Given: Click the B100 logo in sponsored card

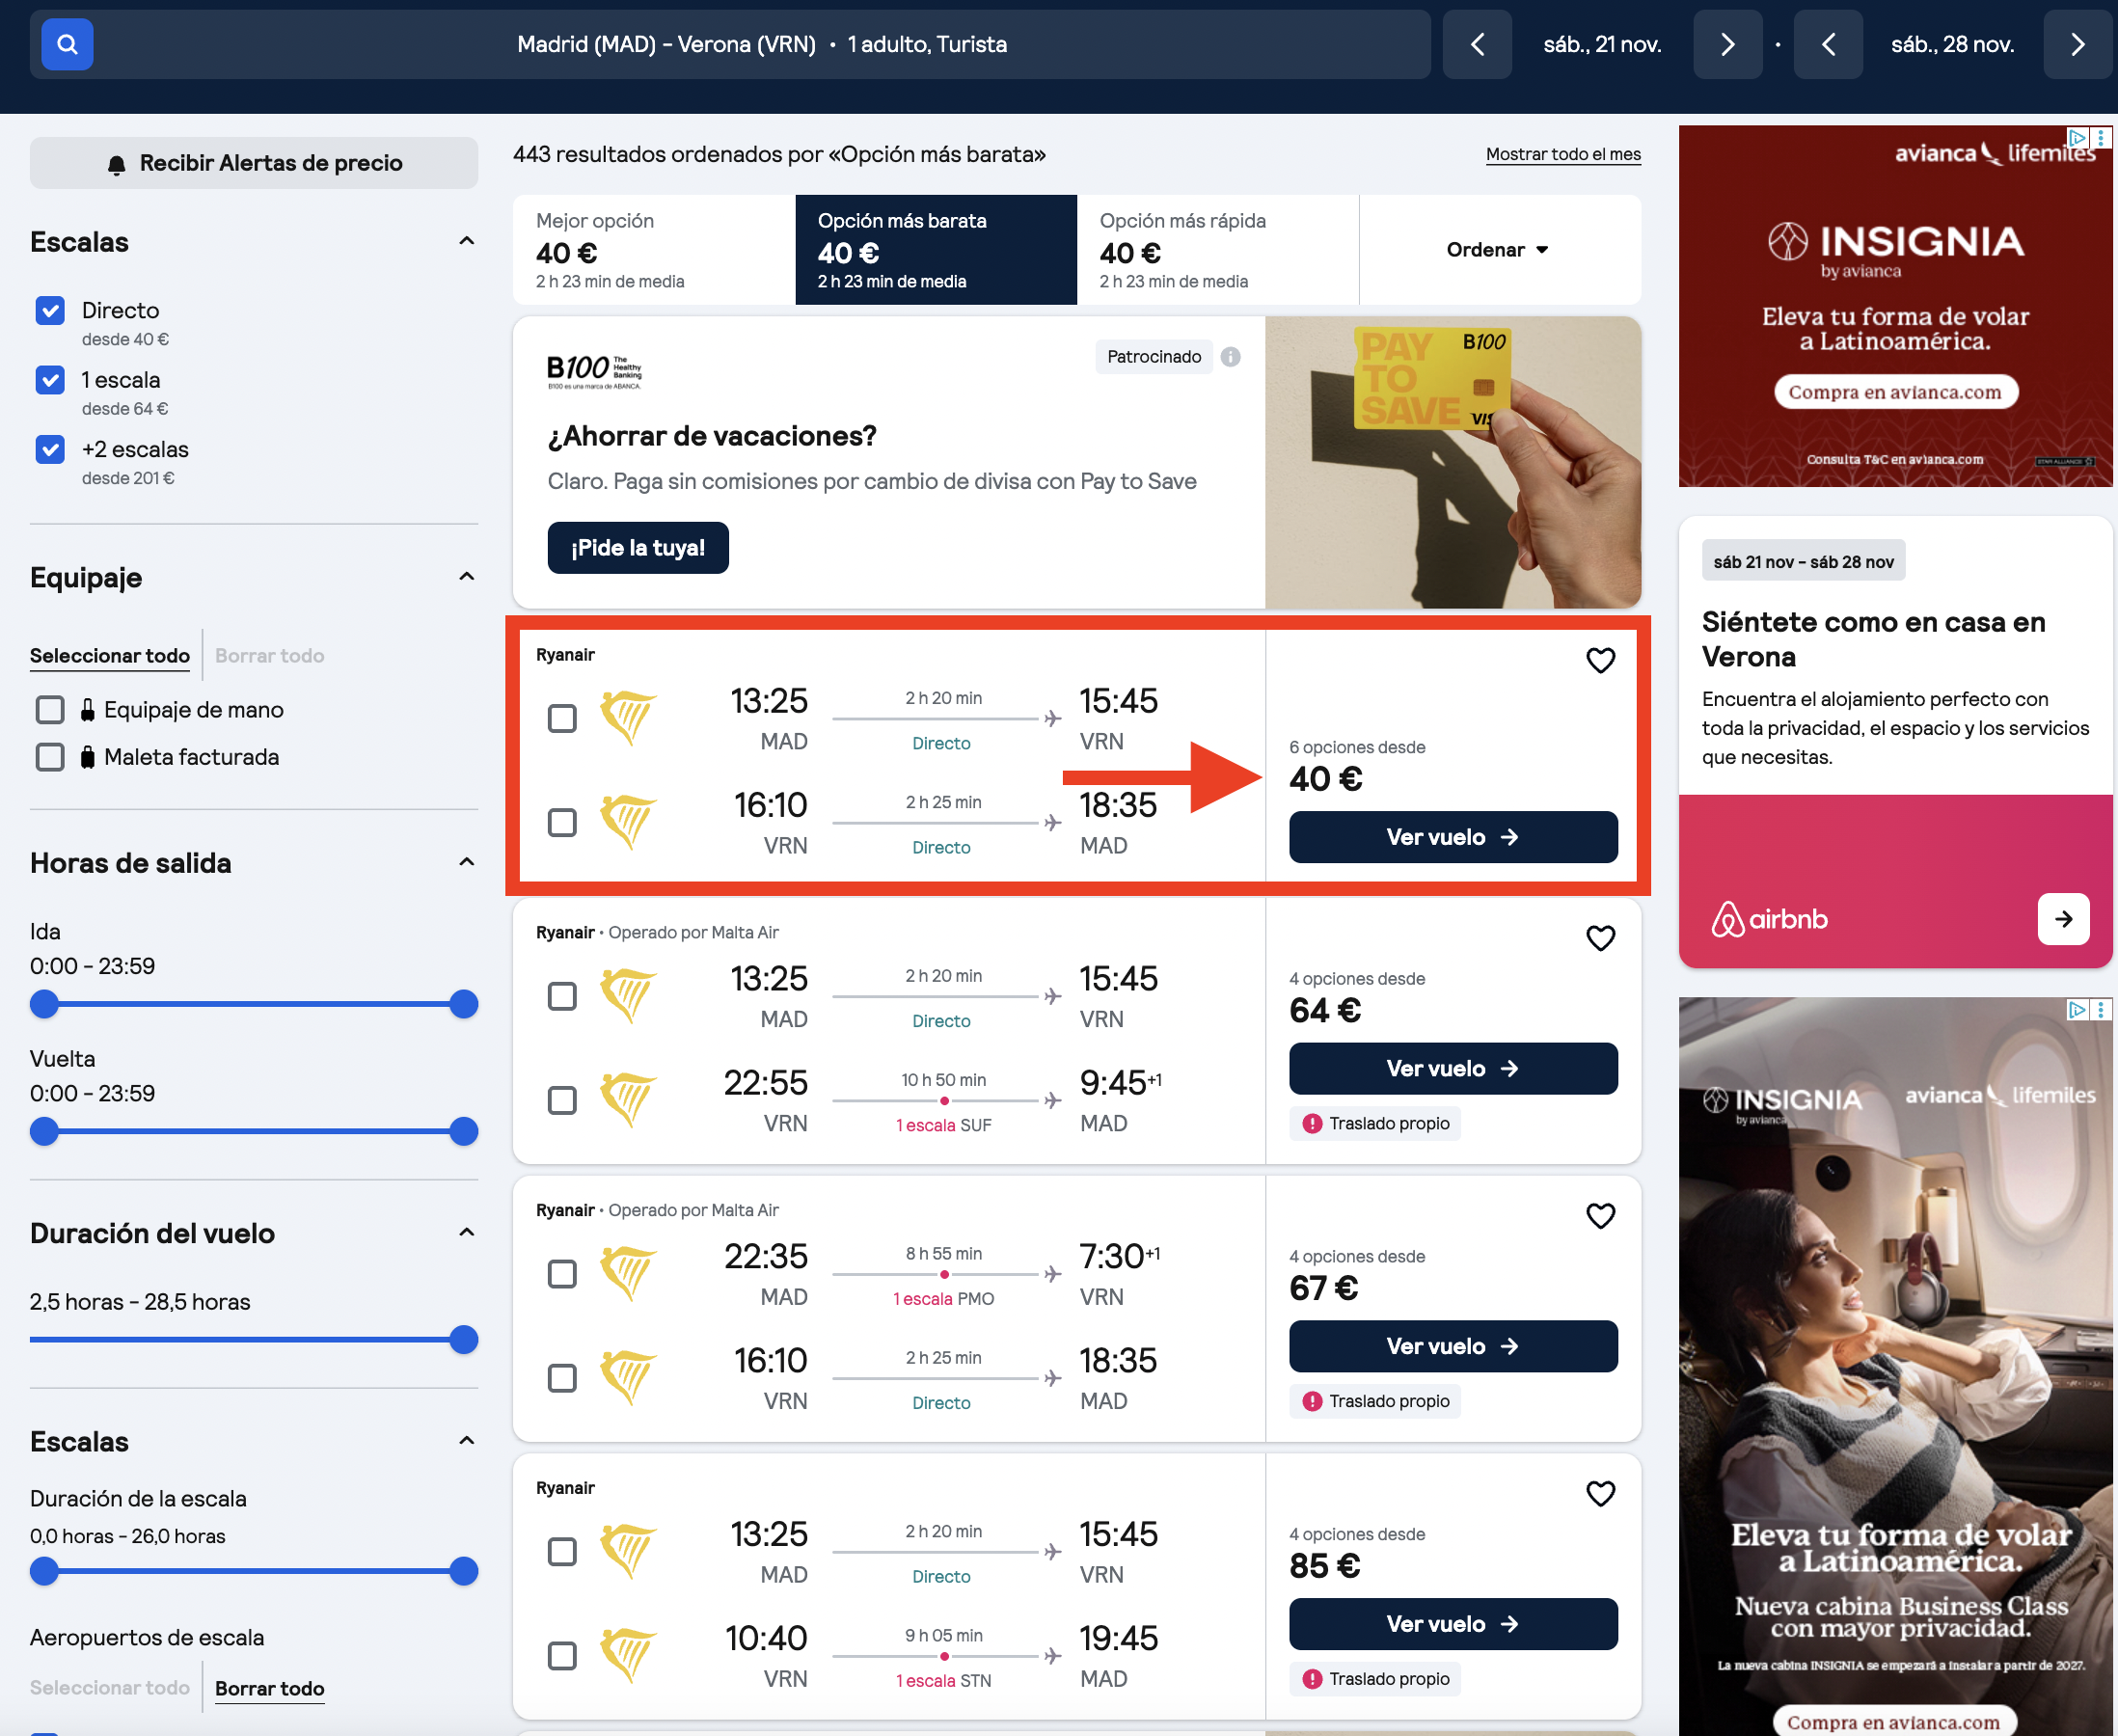Looking at the screenshot, I should tap(595, 371).
